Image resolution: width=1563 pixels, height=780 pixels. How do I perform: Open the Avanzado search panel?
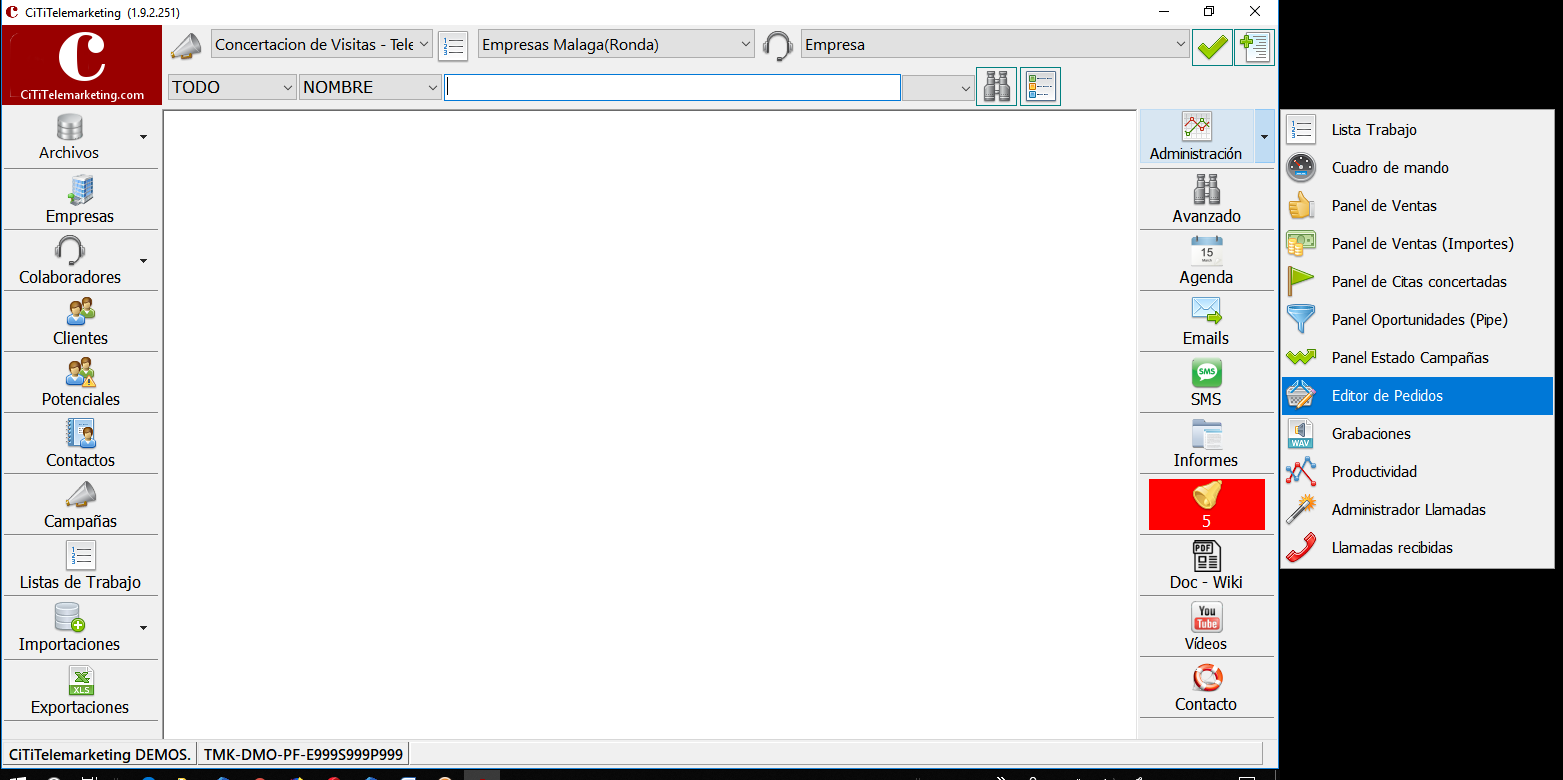point(1206,199)
